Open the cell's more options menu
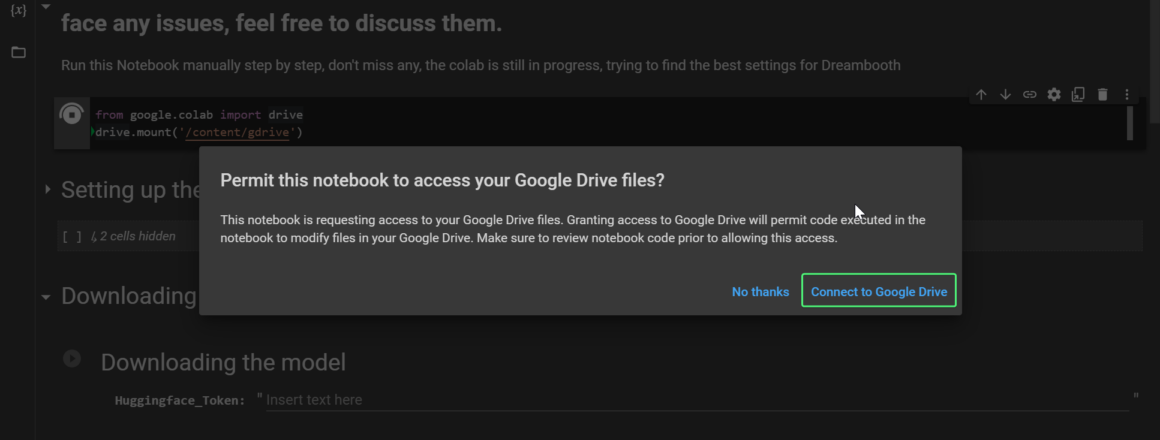1160x440 pixels. pos(1127,95)
